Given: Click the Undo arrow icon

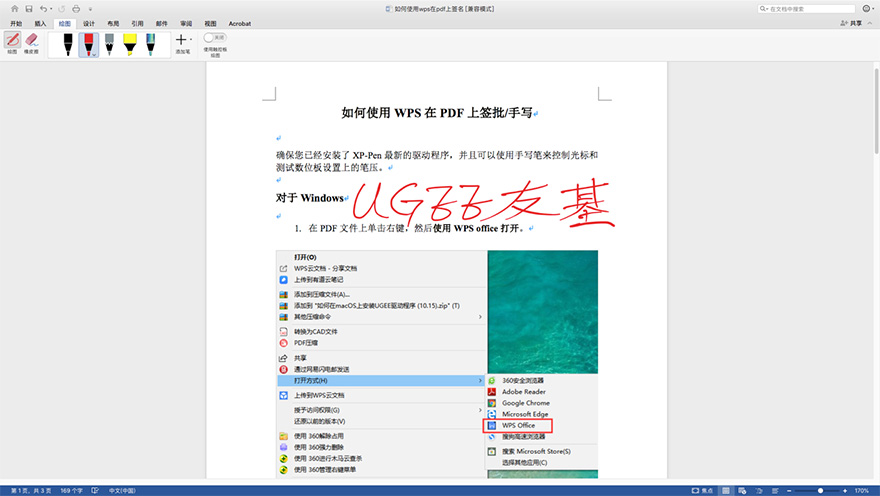Looking at the screenshot, I should [43, 9].
